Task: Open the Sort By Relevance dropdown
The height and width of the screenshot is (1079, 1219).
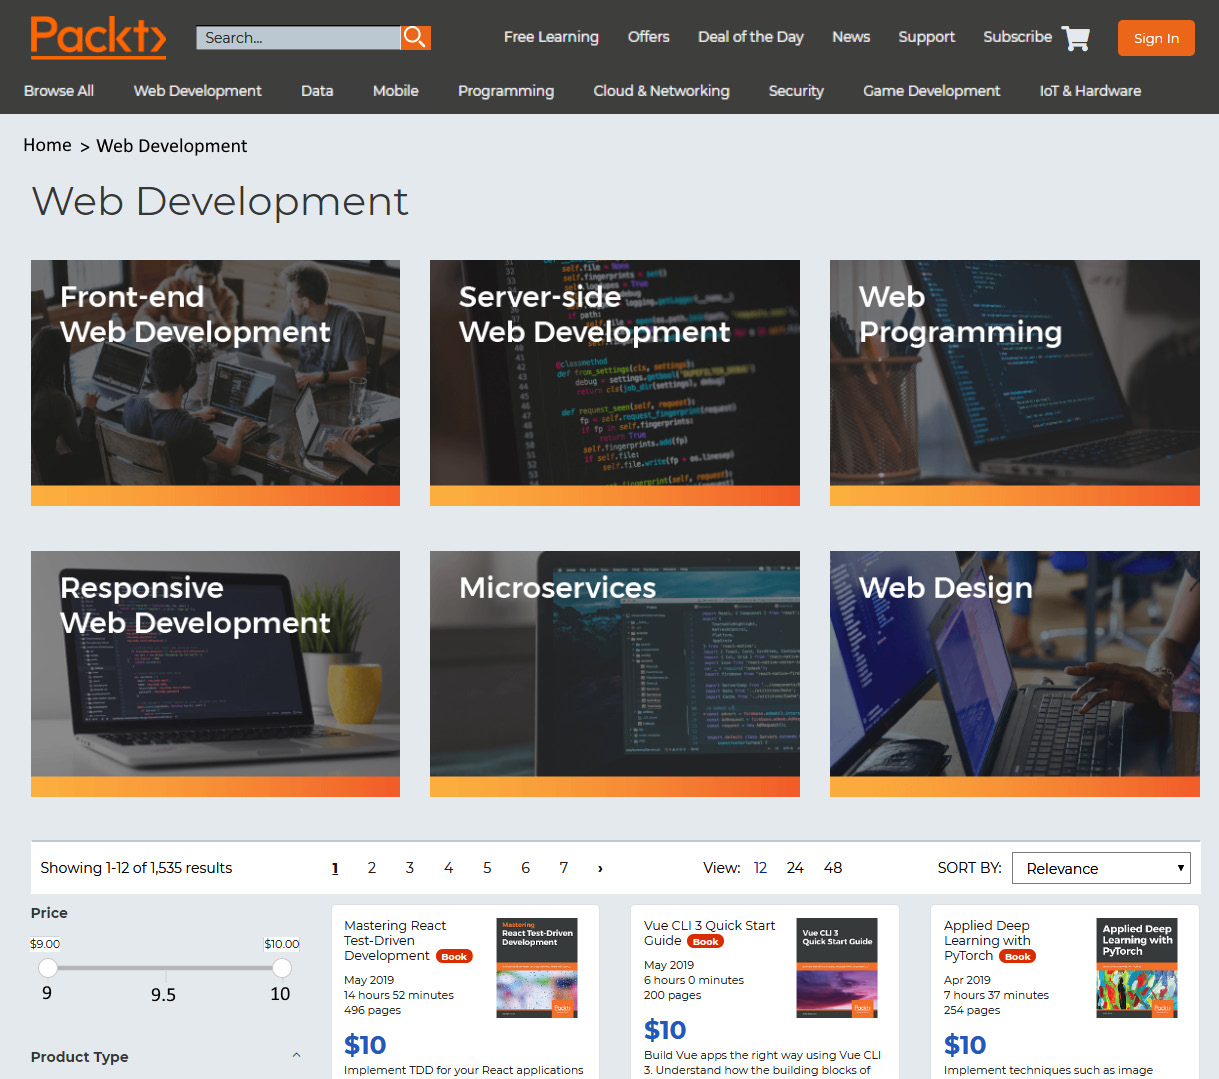Action: tap(1101, 868)
